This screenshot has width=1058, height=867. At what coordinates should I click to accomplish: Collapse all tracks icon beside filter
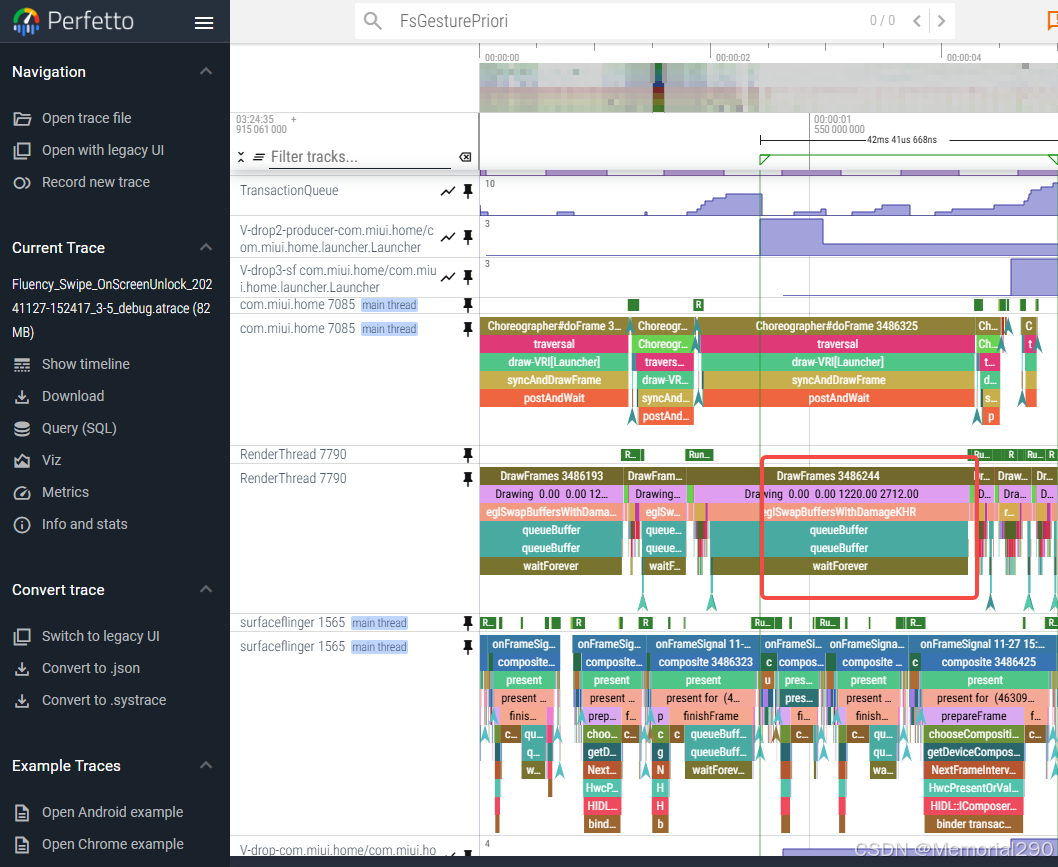(x=241, y=157)
